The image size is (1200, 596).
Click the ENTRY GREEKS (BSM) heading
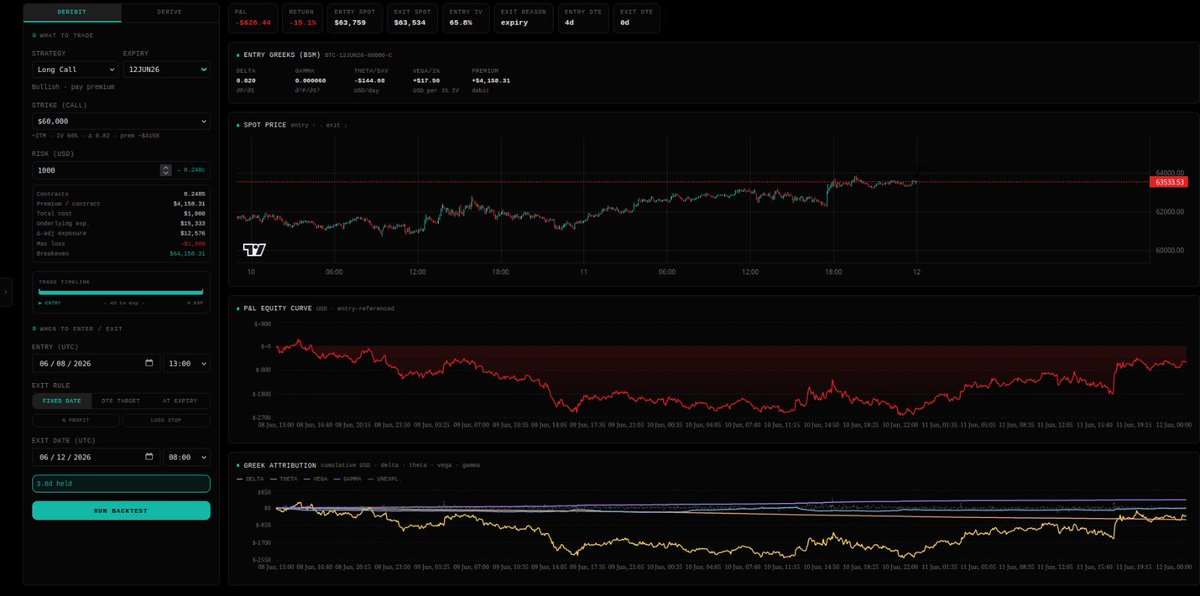pos(280,55)
